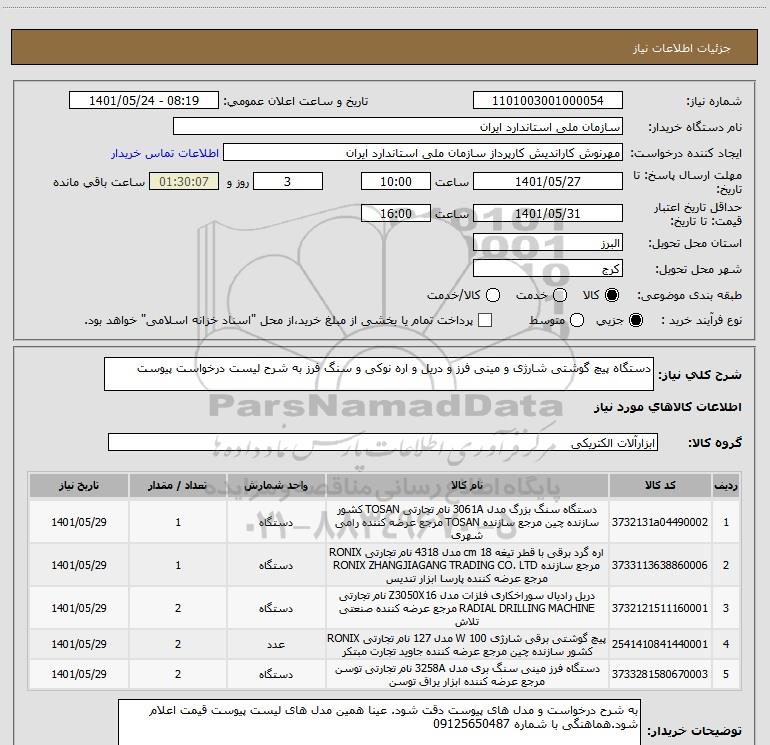Screen dimensions: 770x745
Task: Click the تعداد / مقدار column header
Action: coord(178,486)
